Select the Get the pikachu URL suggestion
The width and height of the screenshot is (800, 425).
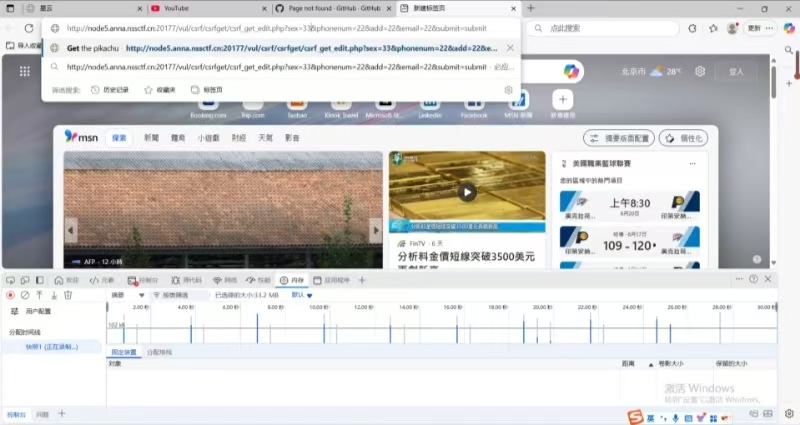[281, 48]
